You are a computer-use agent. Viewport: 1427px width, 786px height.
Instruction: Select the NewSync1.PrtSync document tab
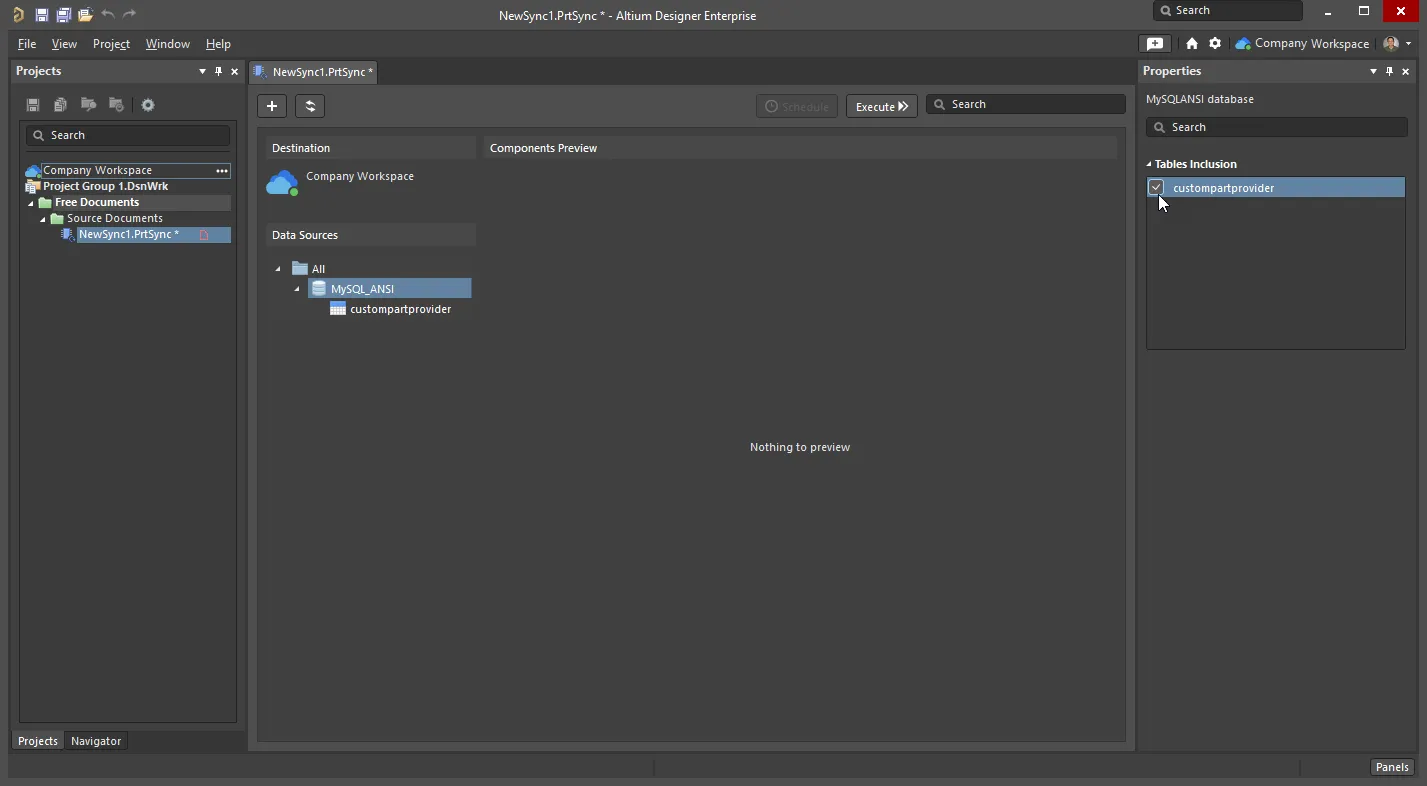(314, 72)
